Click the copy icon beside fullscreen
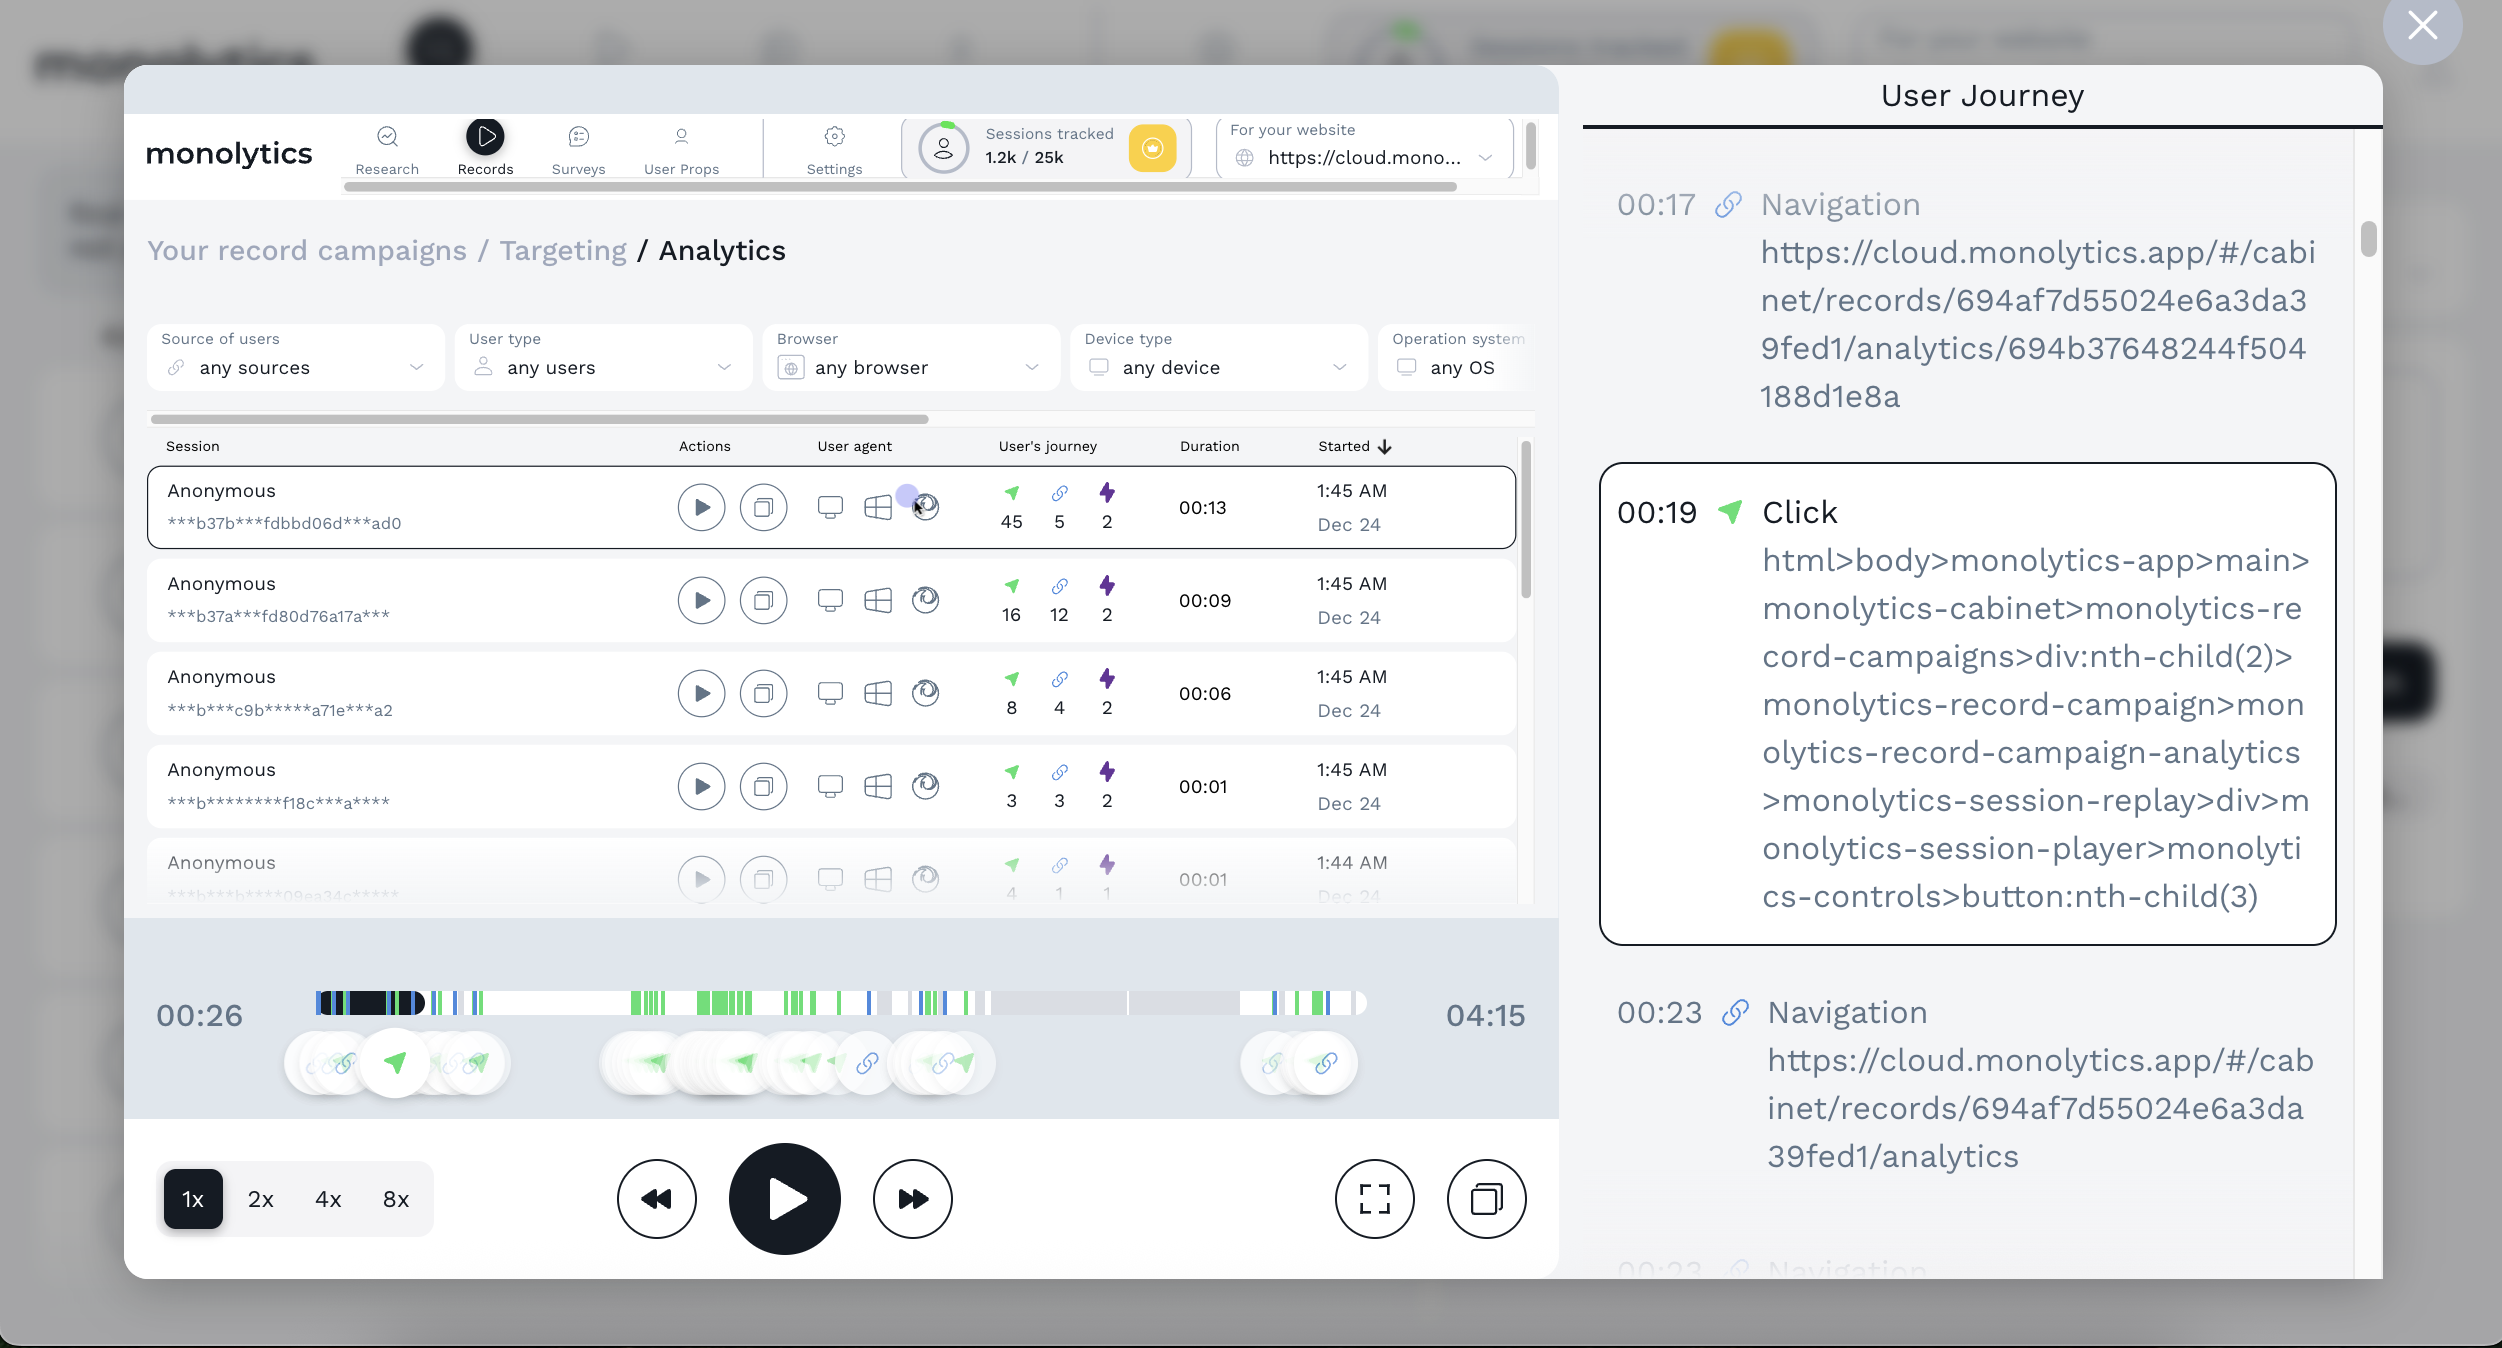Image resolution: width=2502 pixels, height=1348 pixels. pos(1486,1199)
